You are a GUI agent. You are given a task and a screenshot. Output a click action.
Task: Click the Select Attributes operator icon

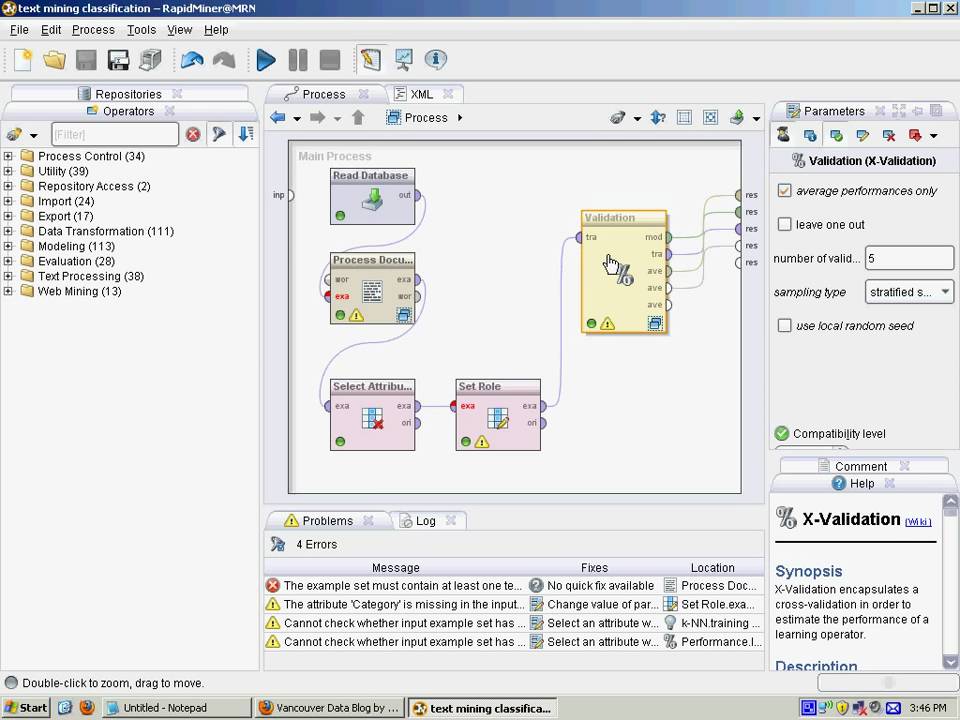[372, 418]
